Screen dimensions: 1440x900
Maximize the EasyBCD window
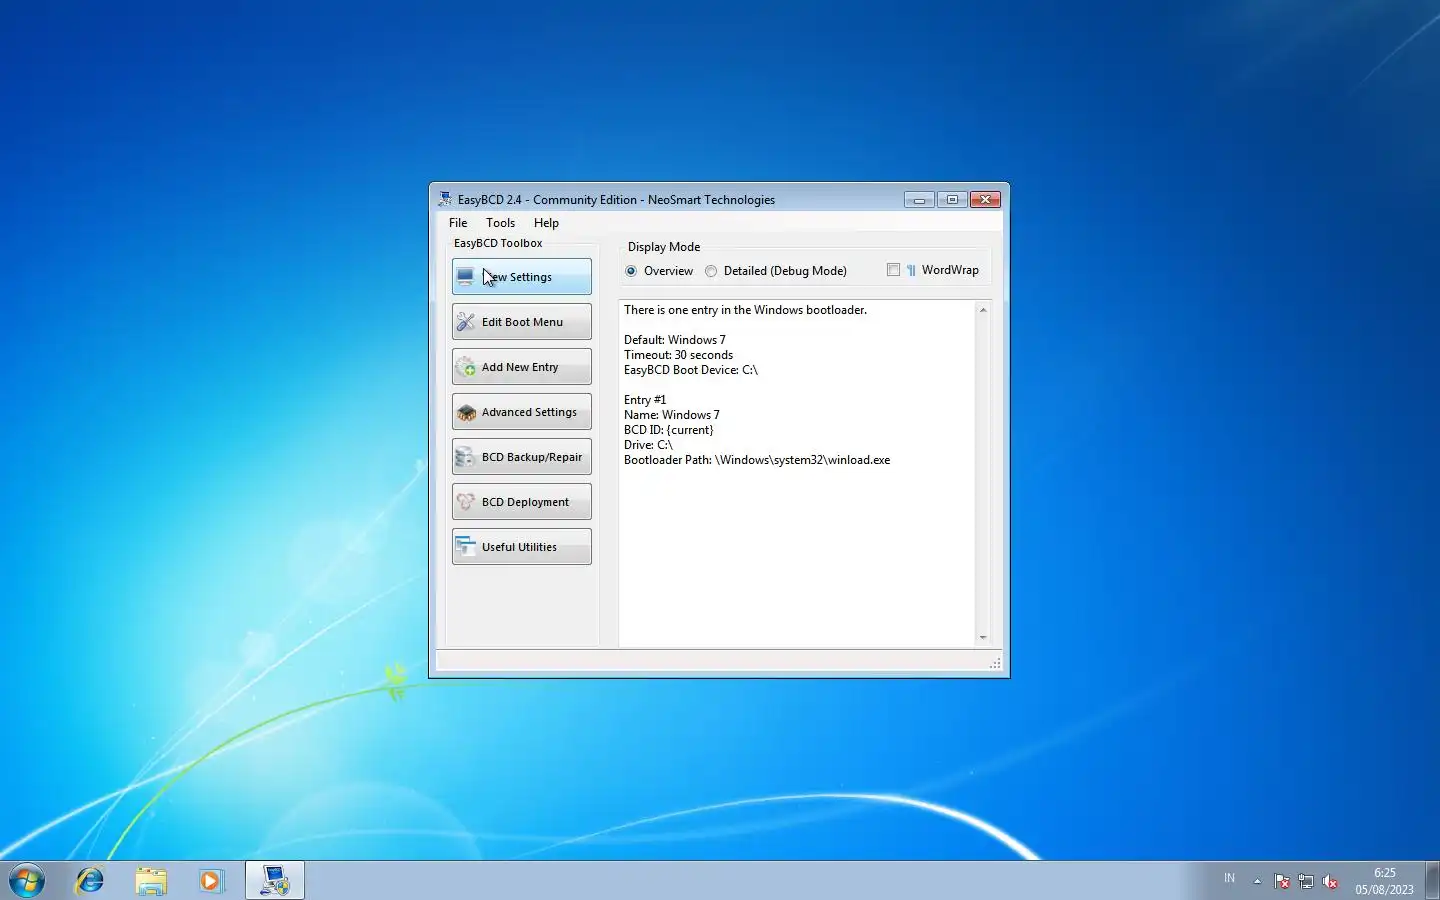tap(952, 200)
